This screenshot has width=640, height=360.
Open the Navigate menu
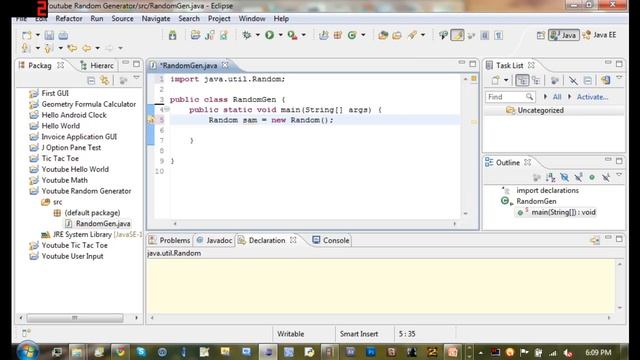point(156,19)
